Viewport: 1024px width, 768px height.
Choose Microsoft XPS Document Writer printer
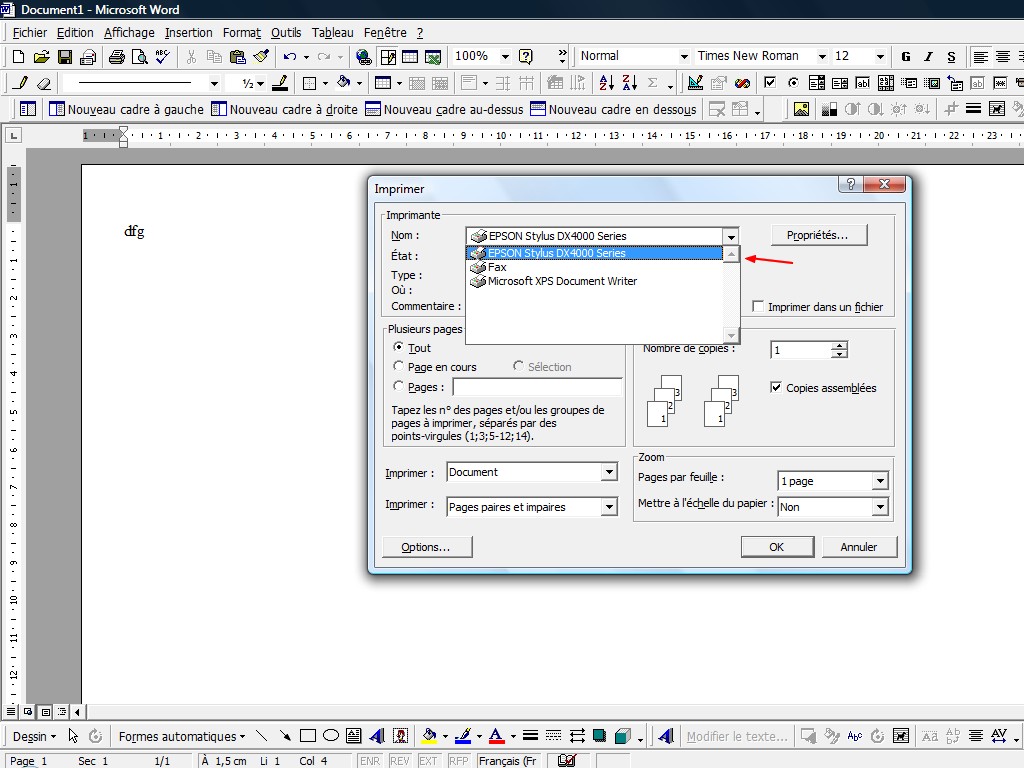(x=595, y=281)
